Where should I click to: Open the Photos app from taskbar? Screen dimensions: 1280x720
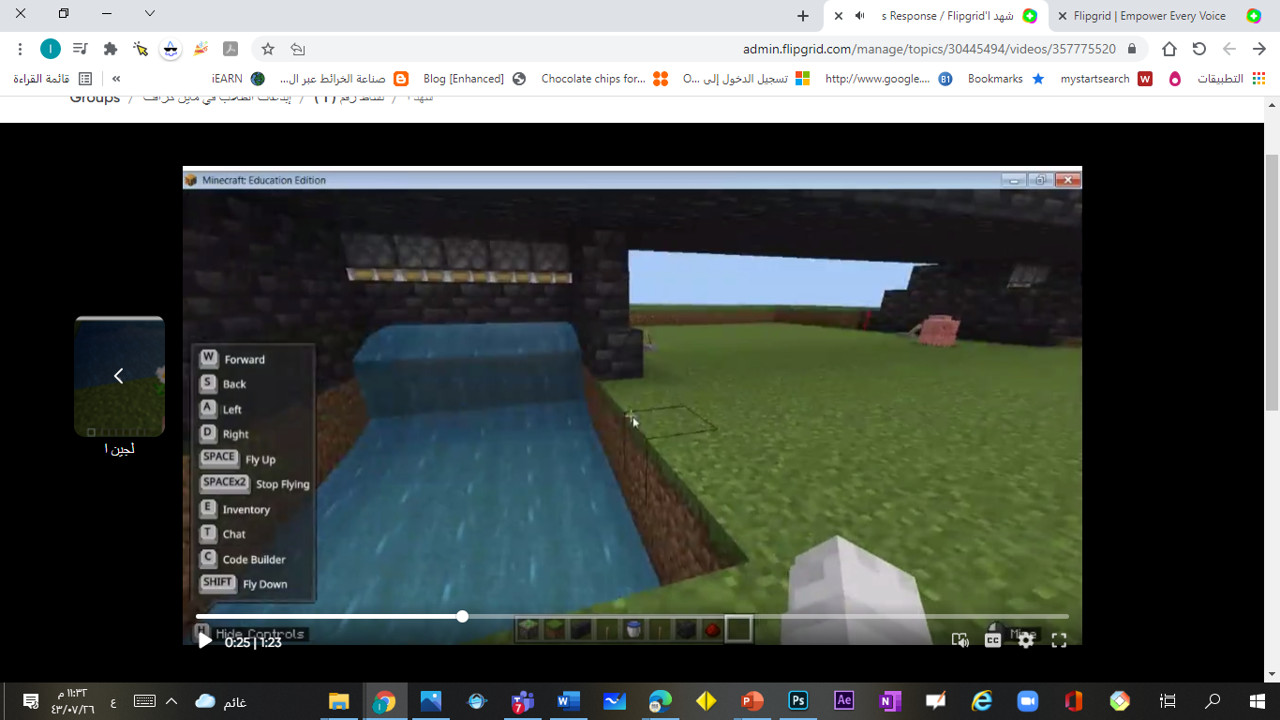tap(431, 701)
